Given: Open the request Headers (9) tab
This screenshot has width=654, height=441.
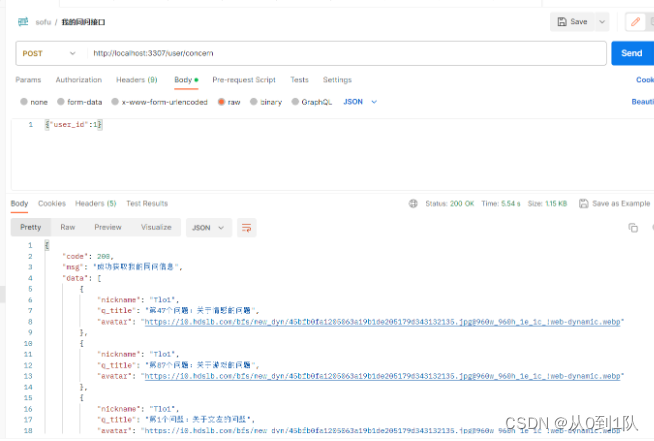Looking at the screenshot, I should (x=136, y=80).
